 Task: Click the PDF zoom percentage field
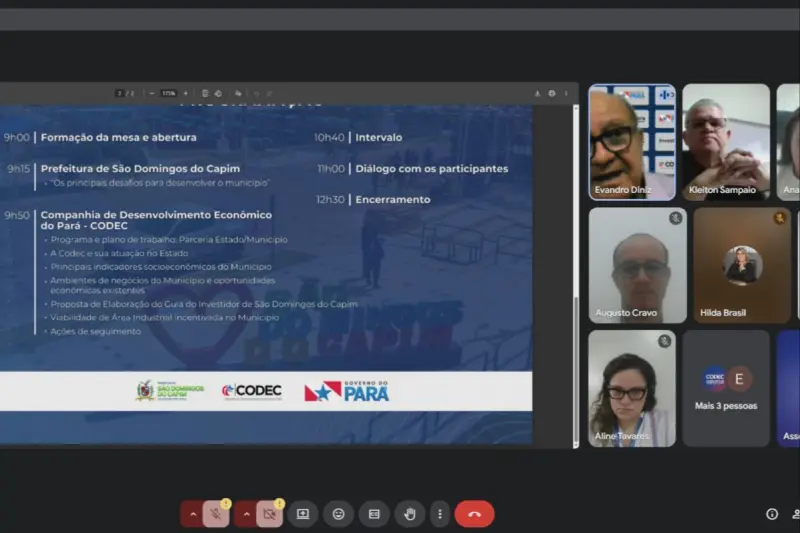(x=169, y=93)
